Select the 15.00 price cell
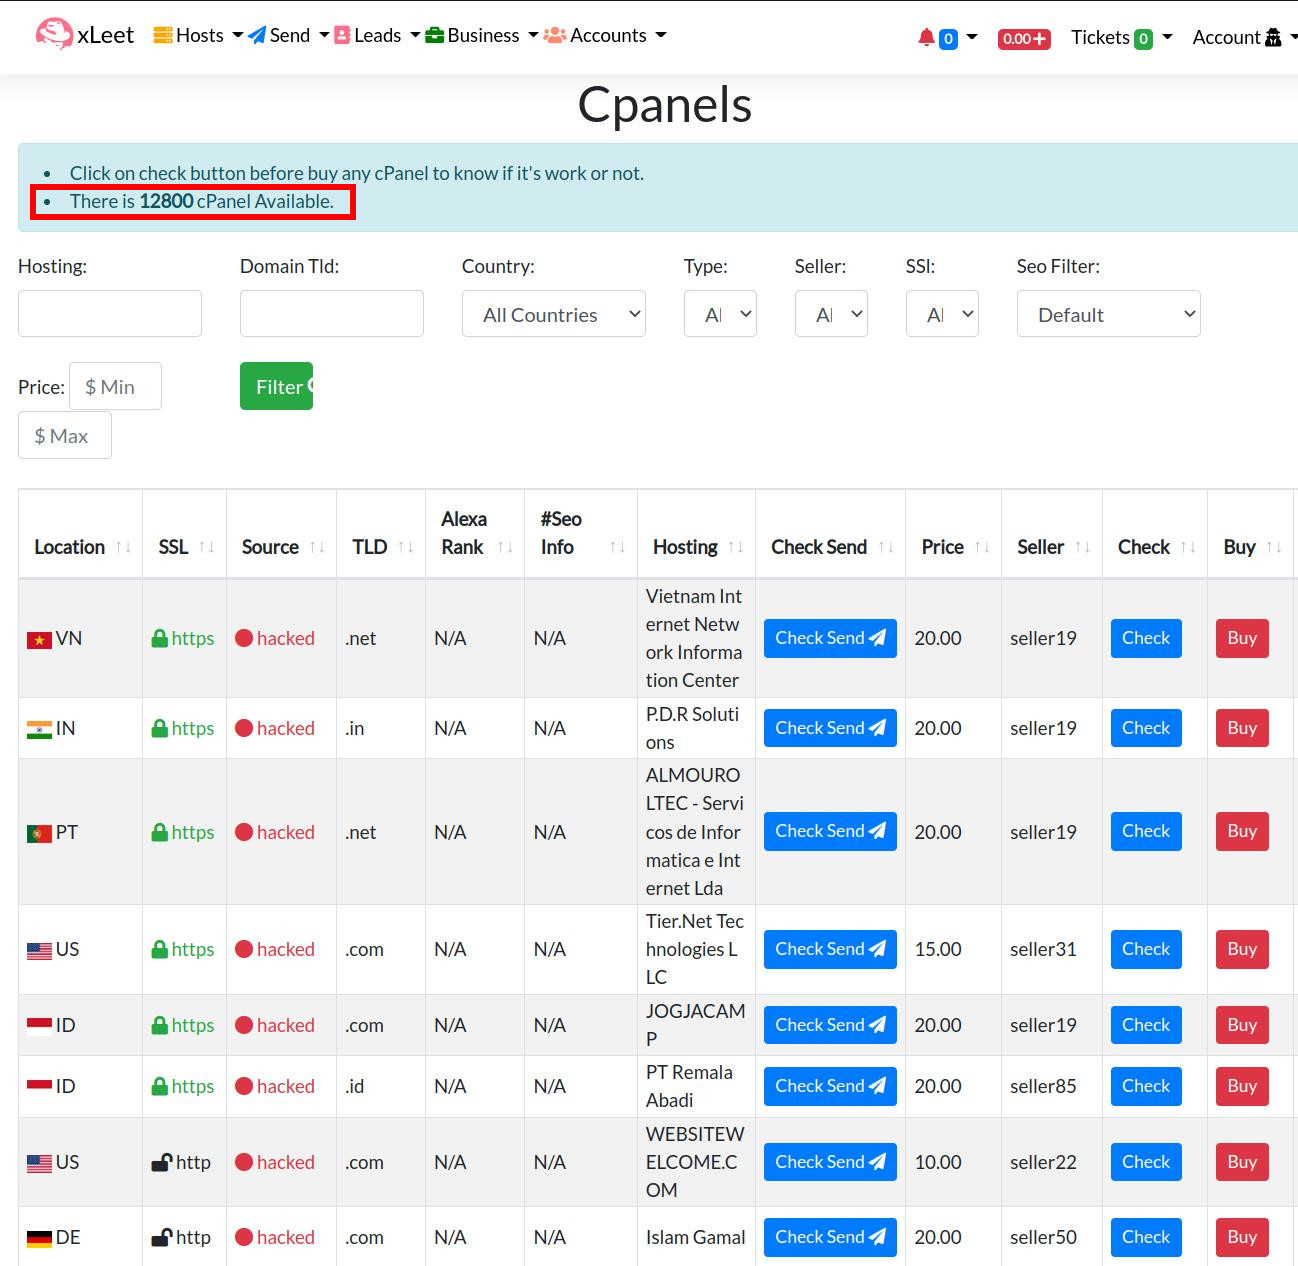 938,949
